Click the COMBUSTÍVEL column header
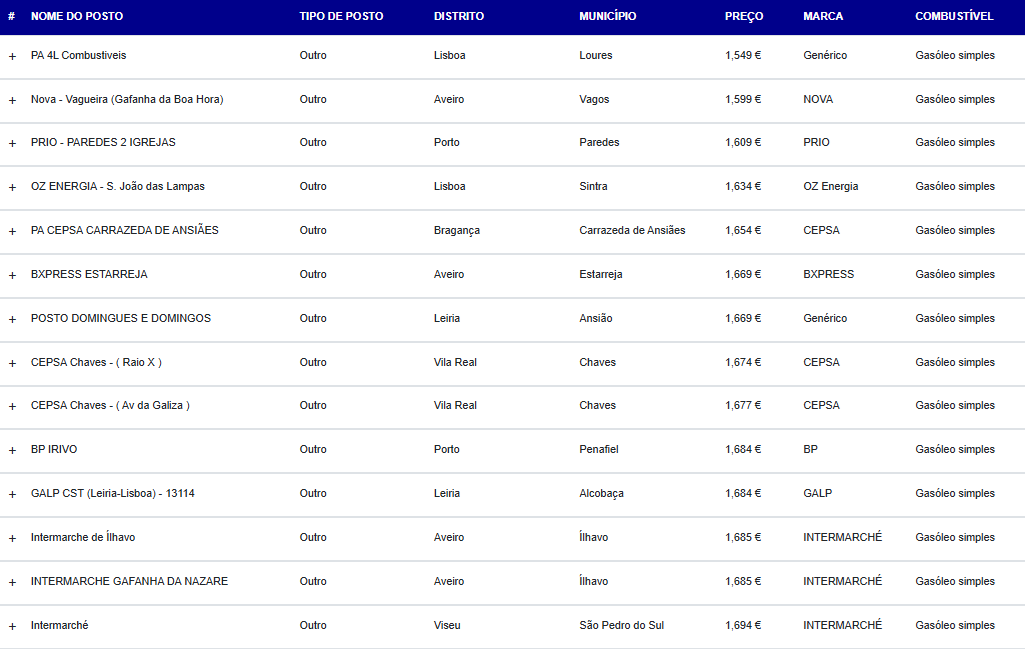Image resolution: width=1025 pixels, height=649 pixels. tap(954, 16)
